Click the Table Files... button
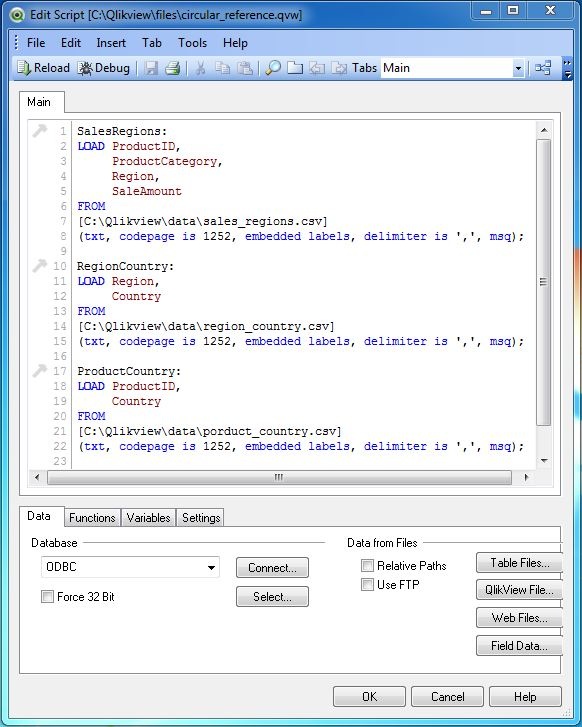 coord(519,563)
